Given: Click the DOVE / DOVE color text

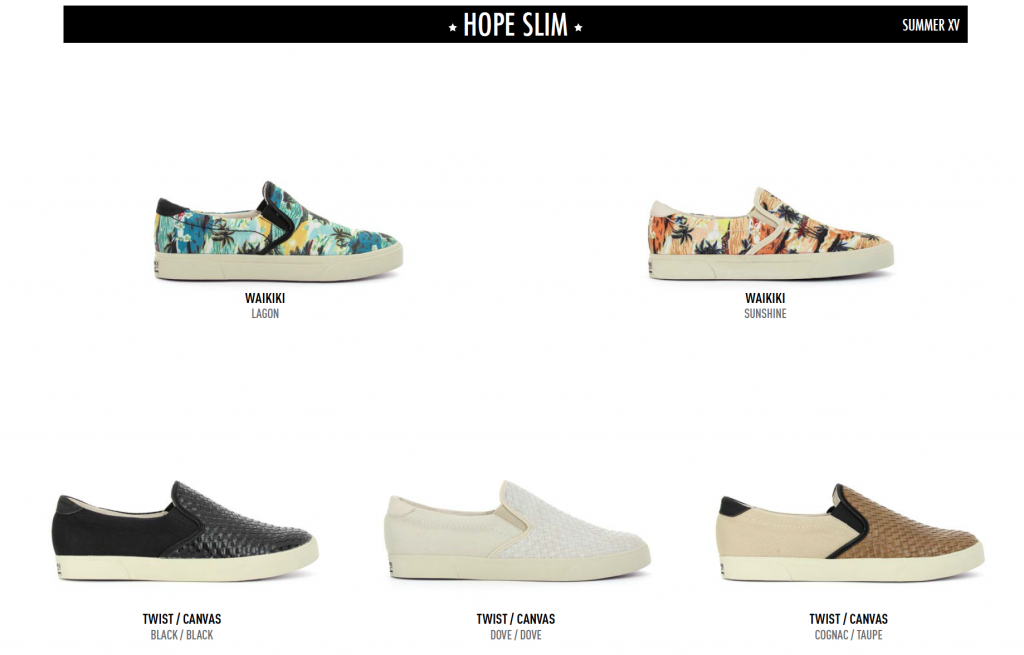Looking at the screenshot, I should pyautogui.click(x=515, y=635).
